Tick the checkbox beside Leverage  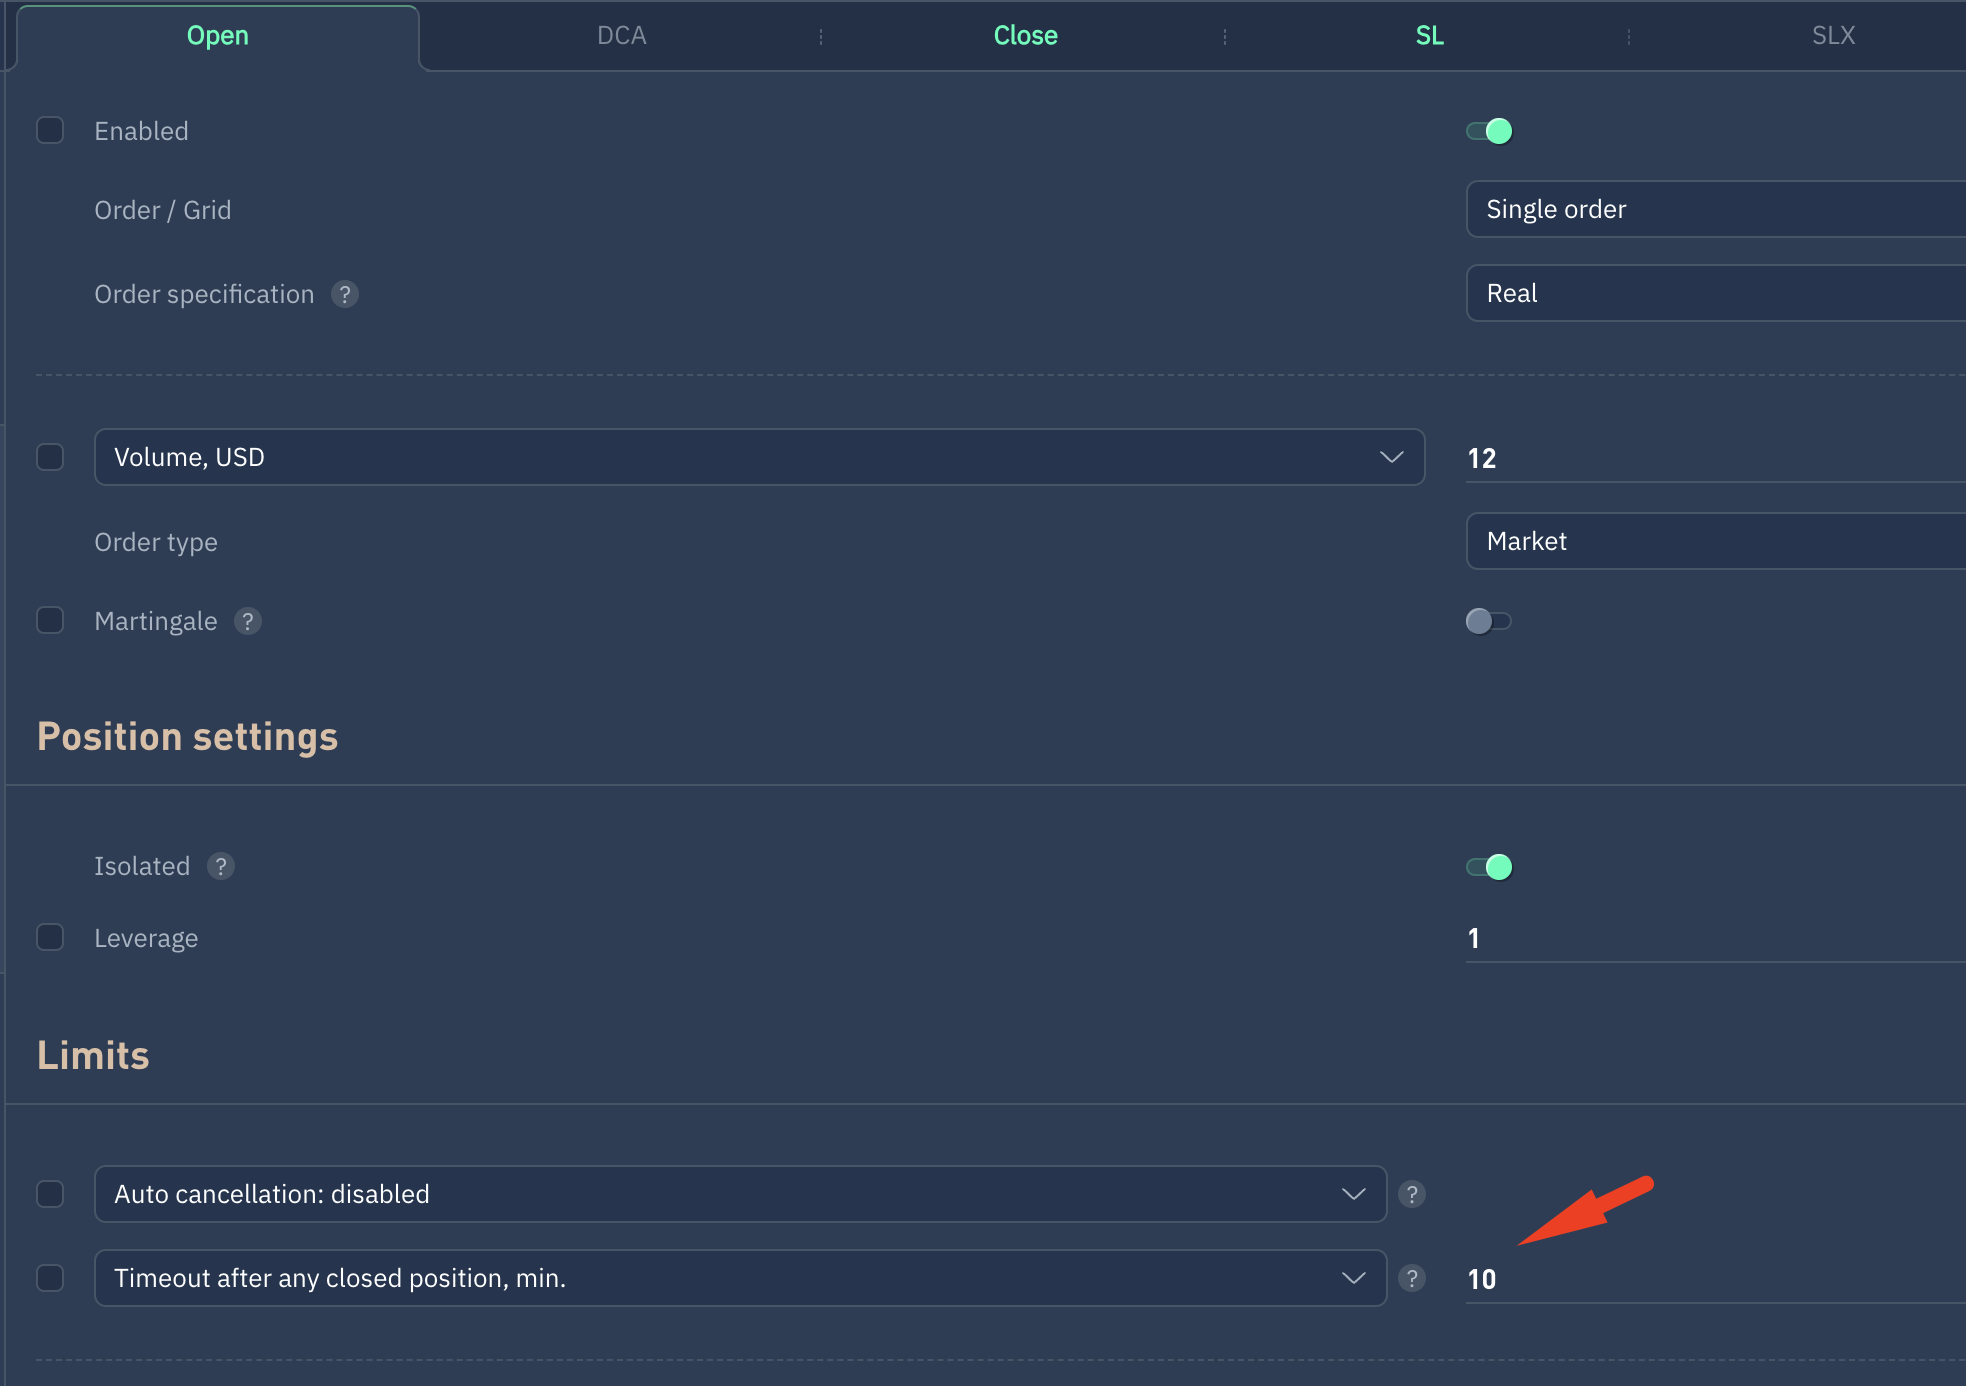(x=50, y=937)
